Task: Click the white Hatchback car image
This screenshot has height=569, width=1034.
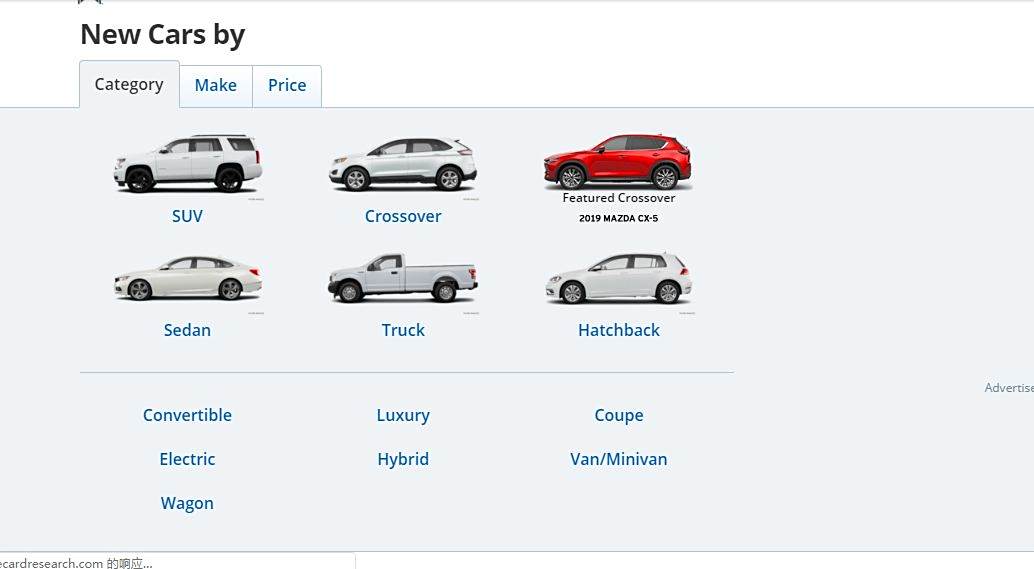Action: tap(619, 278)
